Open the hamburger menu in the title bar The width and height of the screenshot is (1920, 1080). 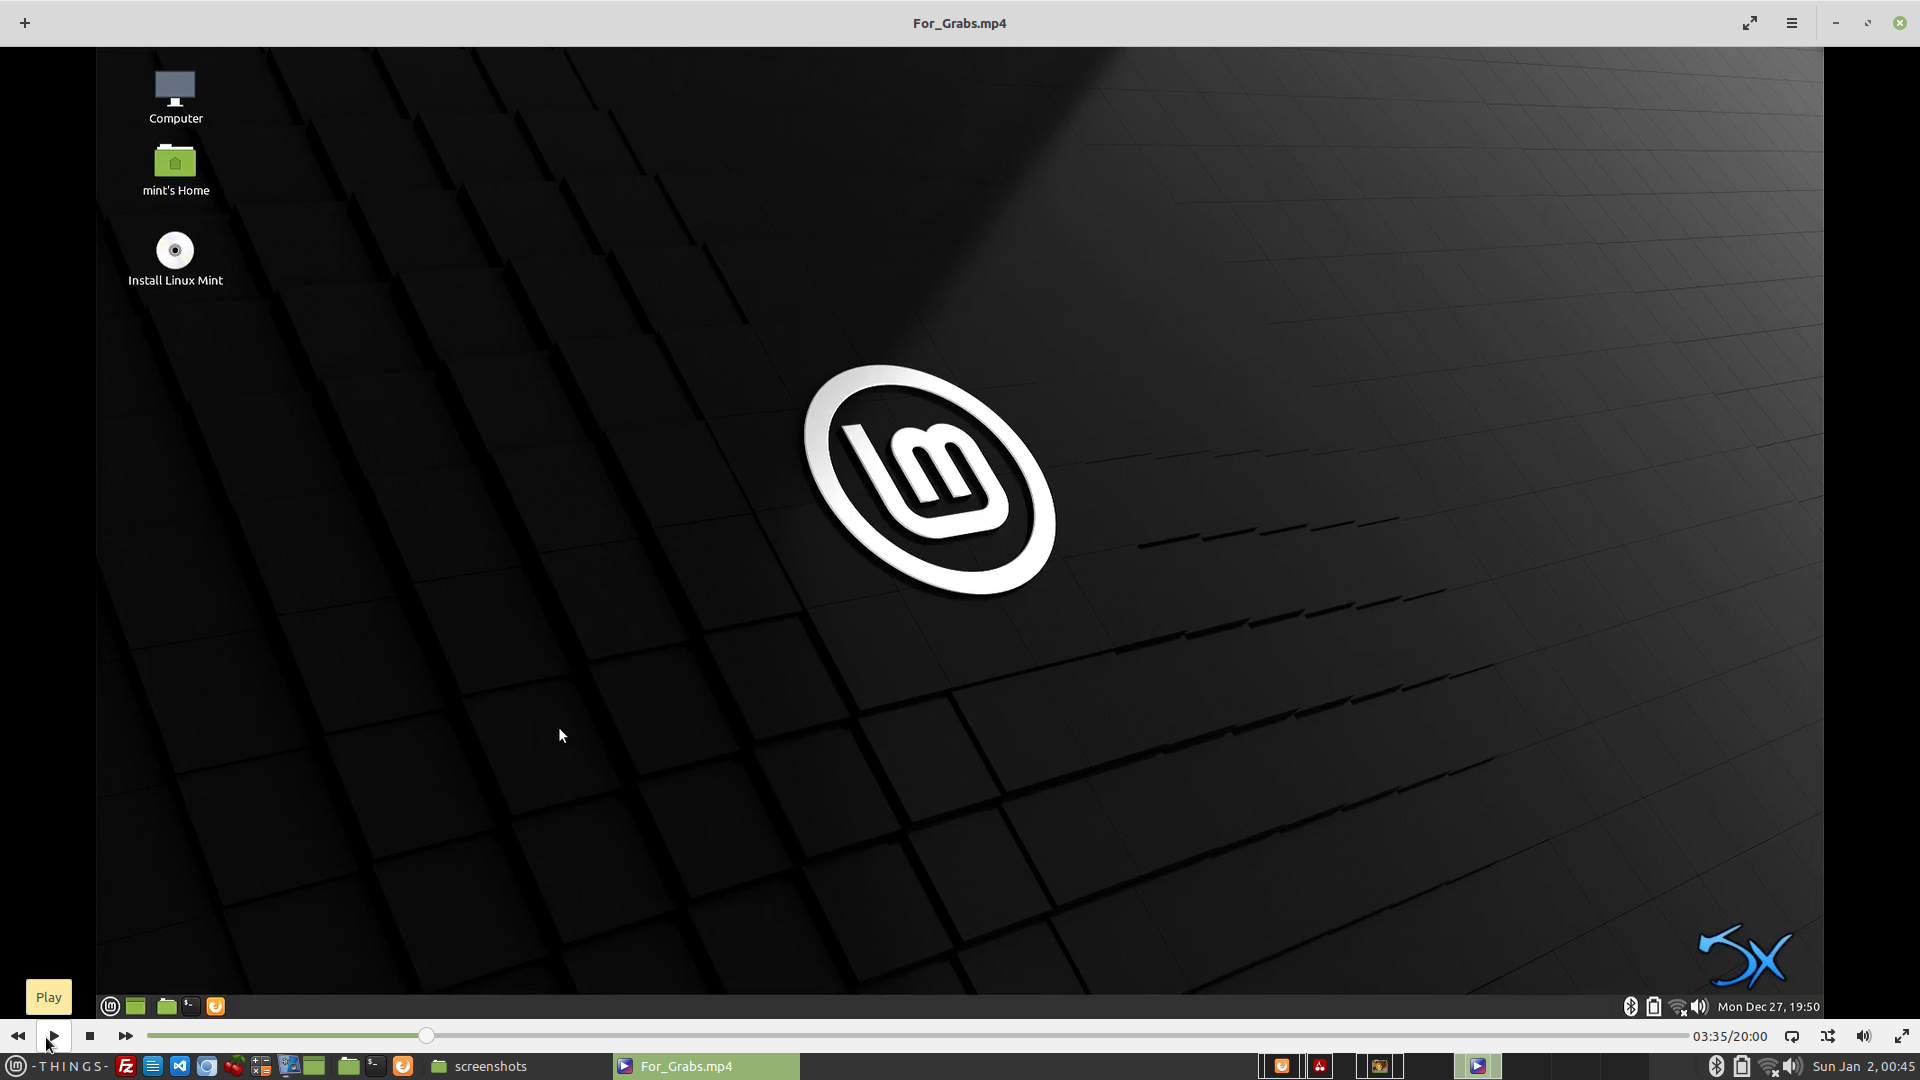pos(1792,23)
